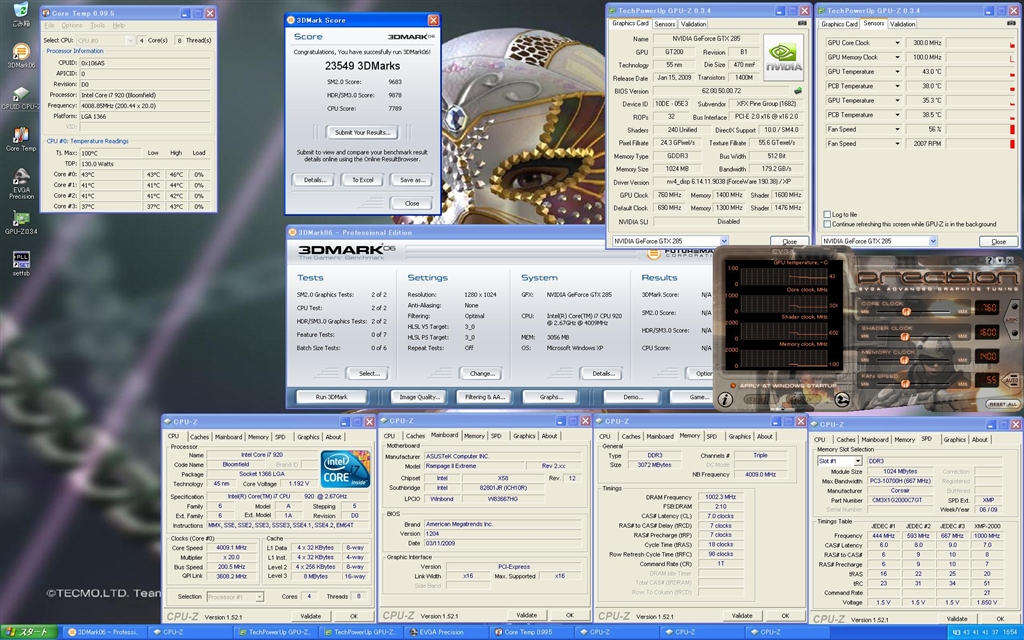
Task: Click the NVIDIA logo in GPU-Z
Action: point(783,57)
